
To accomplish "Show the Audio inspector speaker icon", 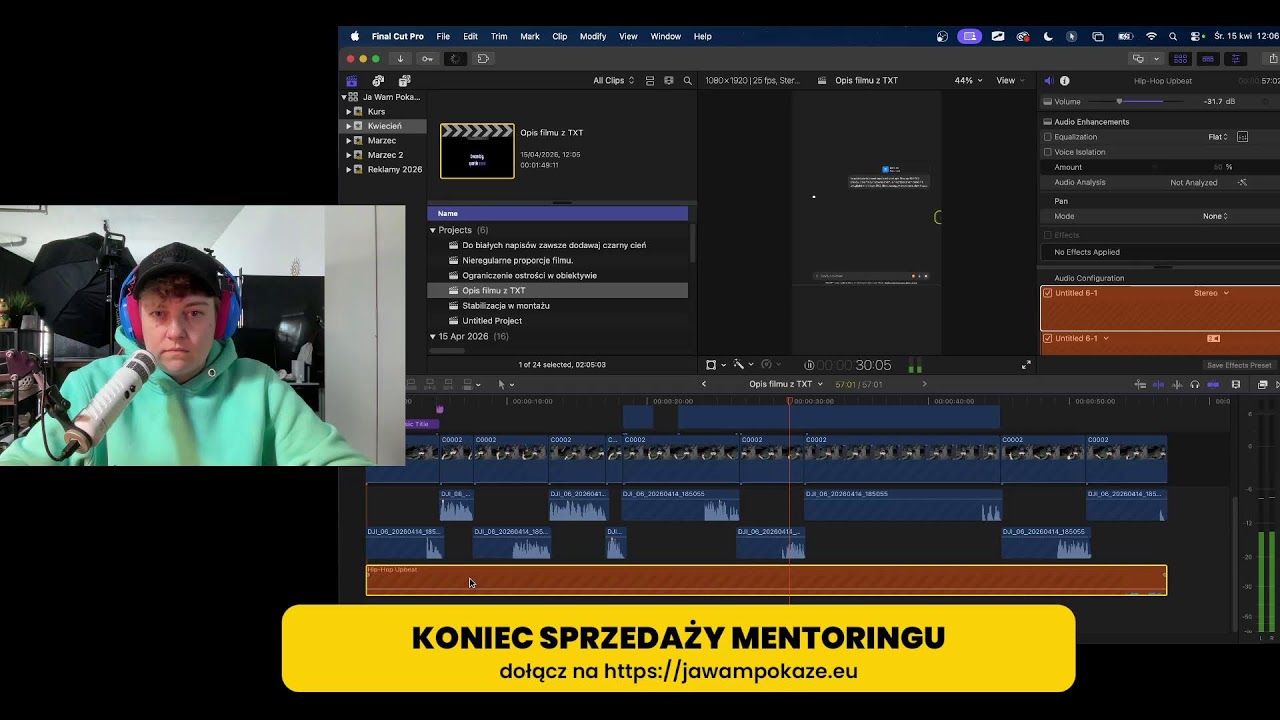I will tap(1048, 81).
